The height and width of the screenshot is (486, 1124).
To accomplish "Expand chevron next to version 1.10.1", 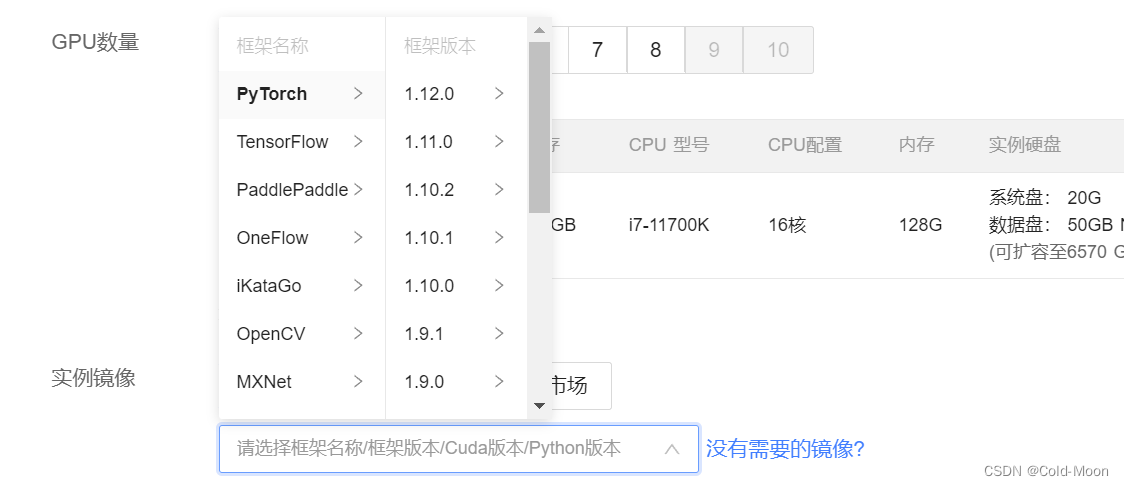I will pyautogui.click(x=500, y=238).
